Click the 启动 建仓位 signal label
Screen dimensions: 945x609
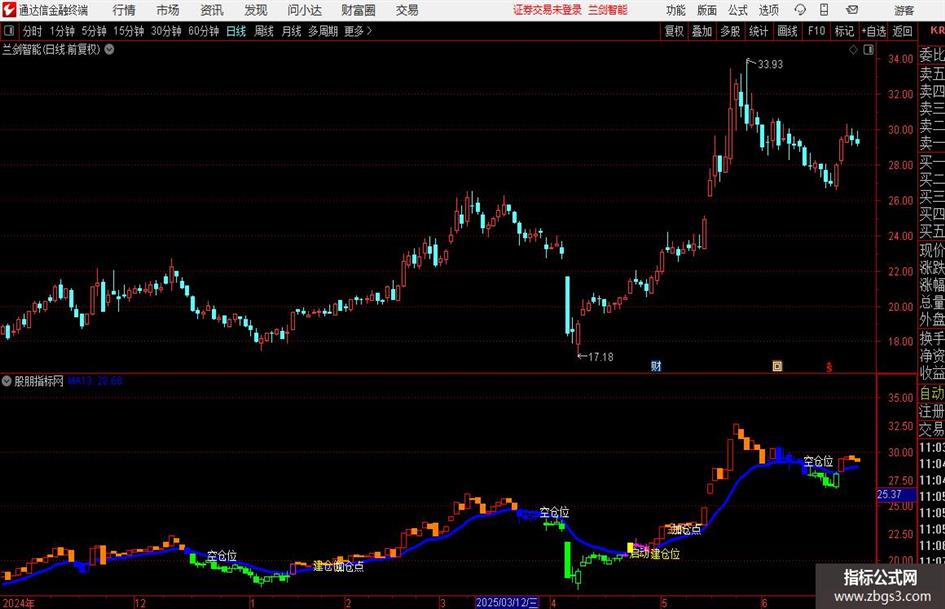pos(655,554)
